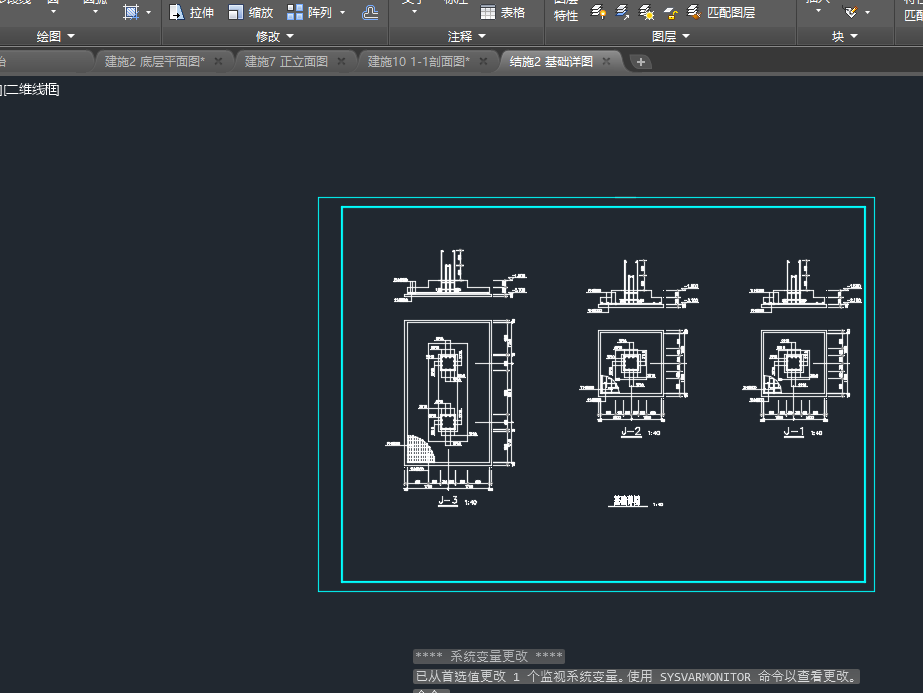923x693 pixels.
Task: Expand the Draw (绘图) panel
Action: point(55,37)
